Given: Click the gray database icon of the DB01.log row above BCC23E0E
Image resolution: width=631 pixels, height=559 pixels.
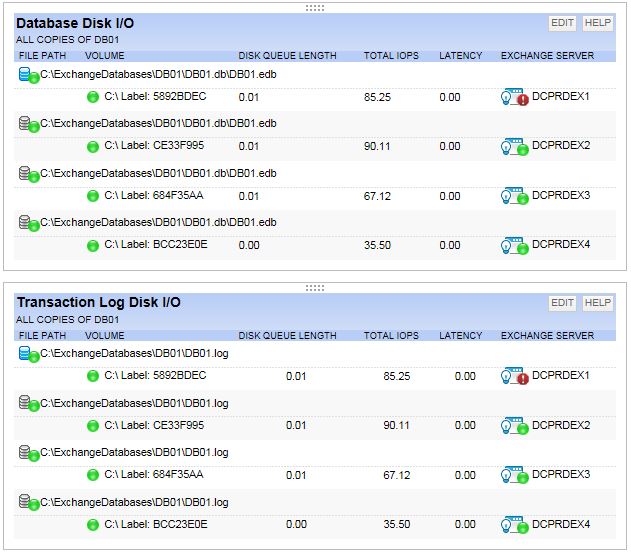Looking at the screenshot, I should click(29, 503).
